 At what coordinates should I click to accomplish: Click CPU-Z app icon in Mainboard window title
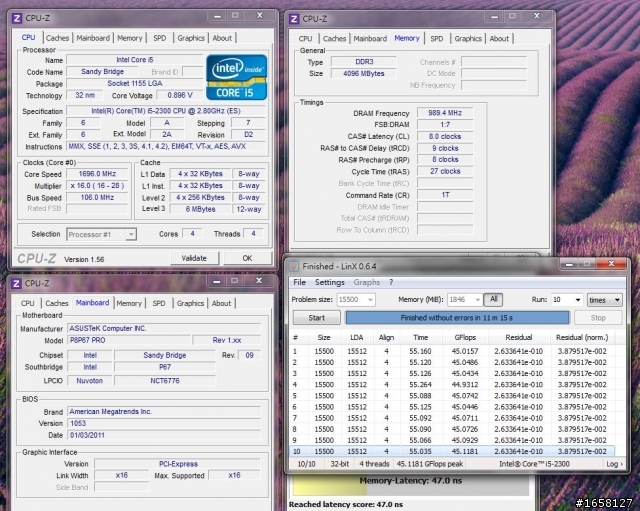16,283
